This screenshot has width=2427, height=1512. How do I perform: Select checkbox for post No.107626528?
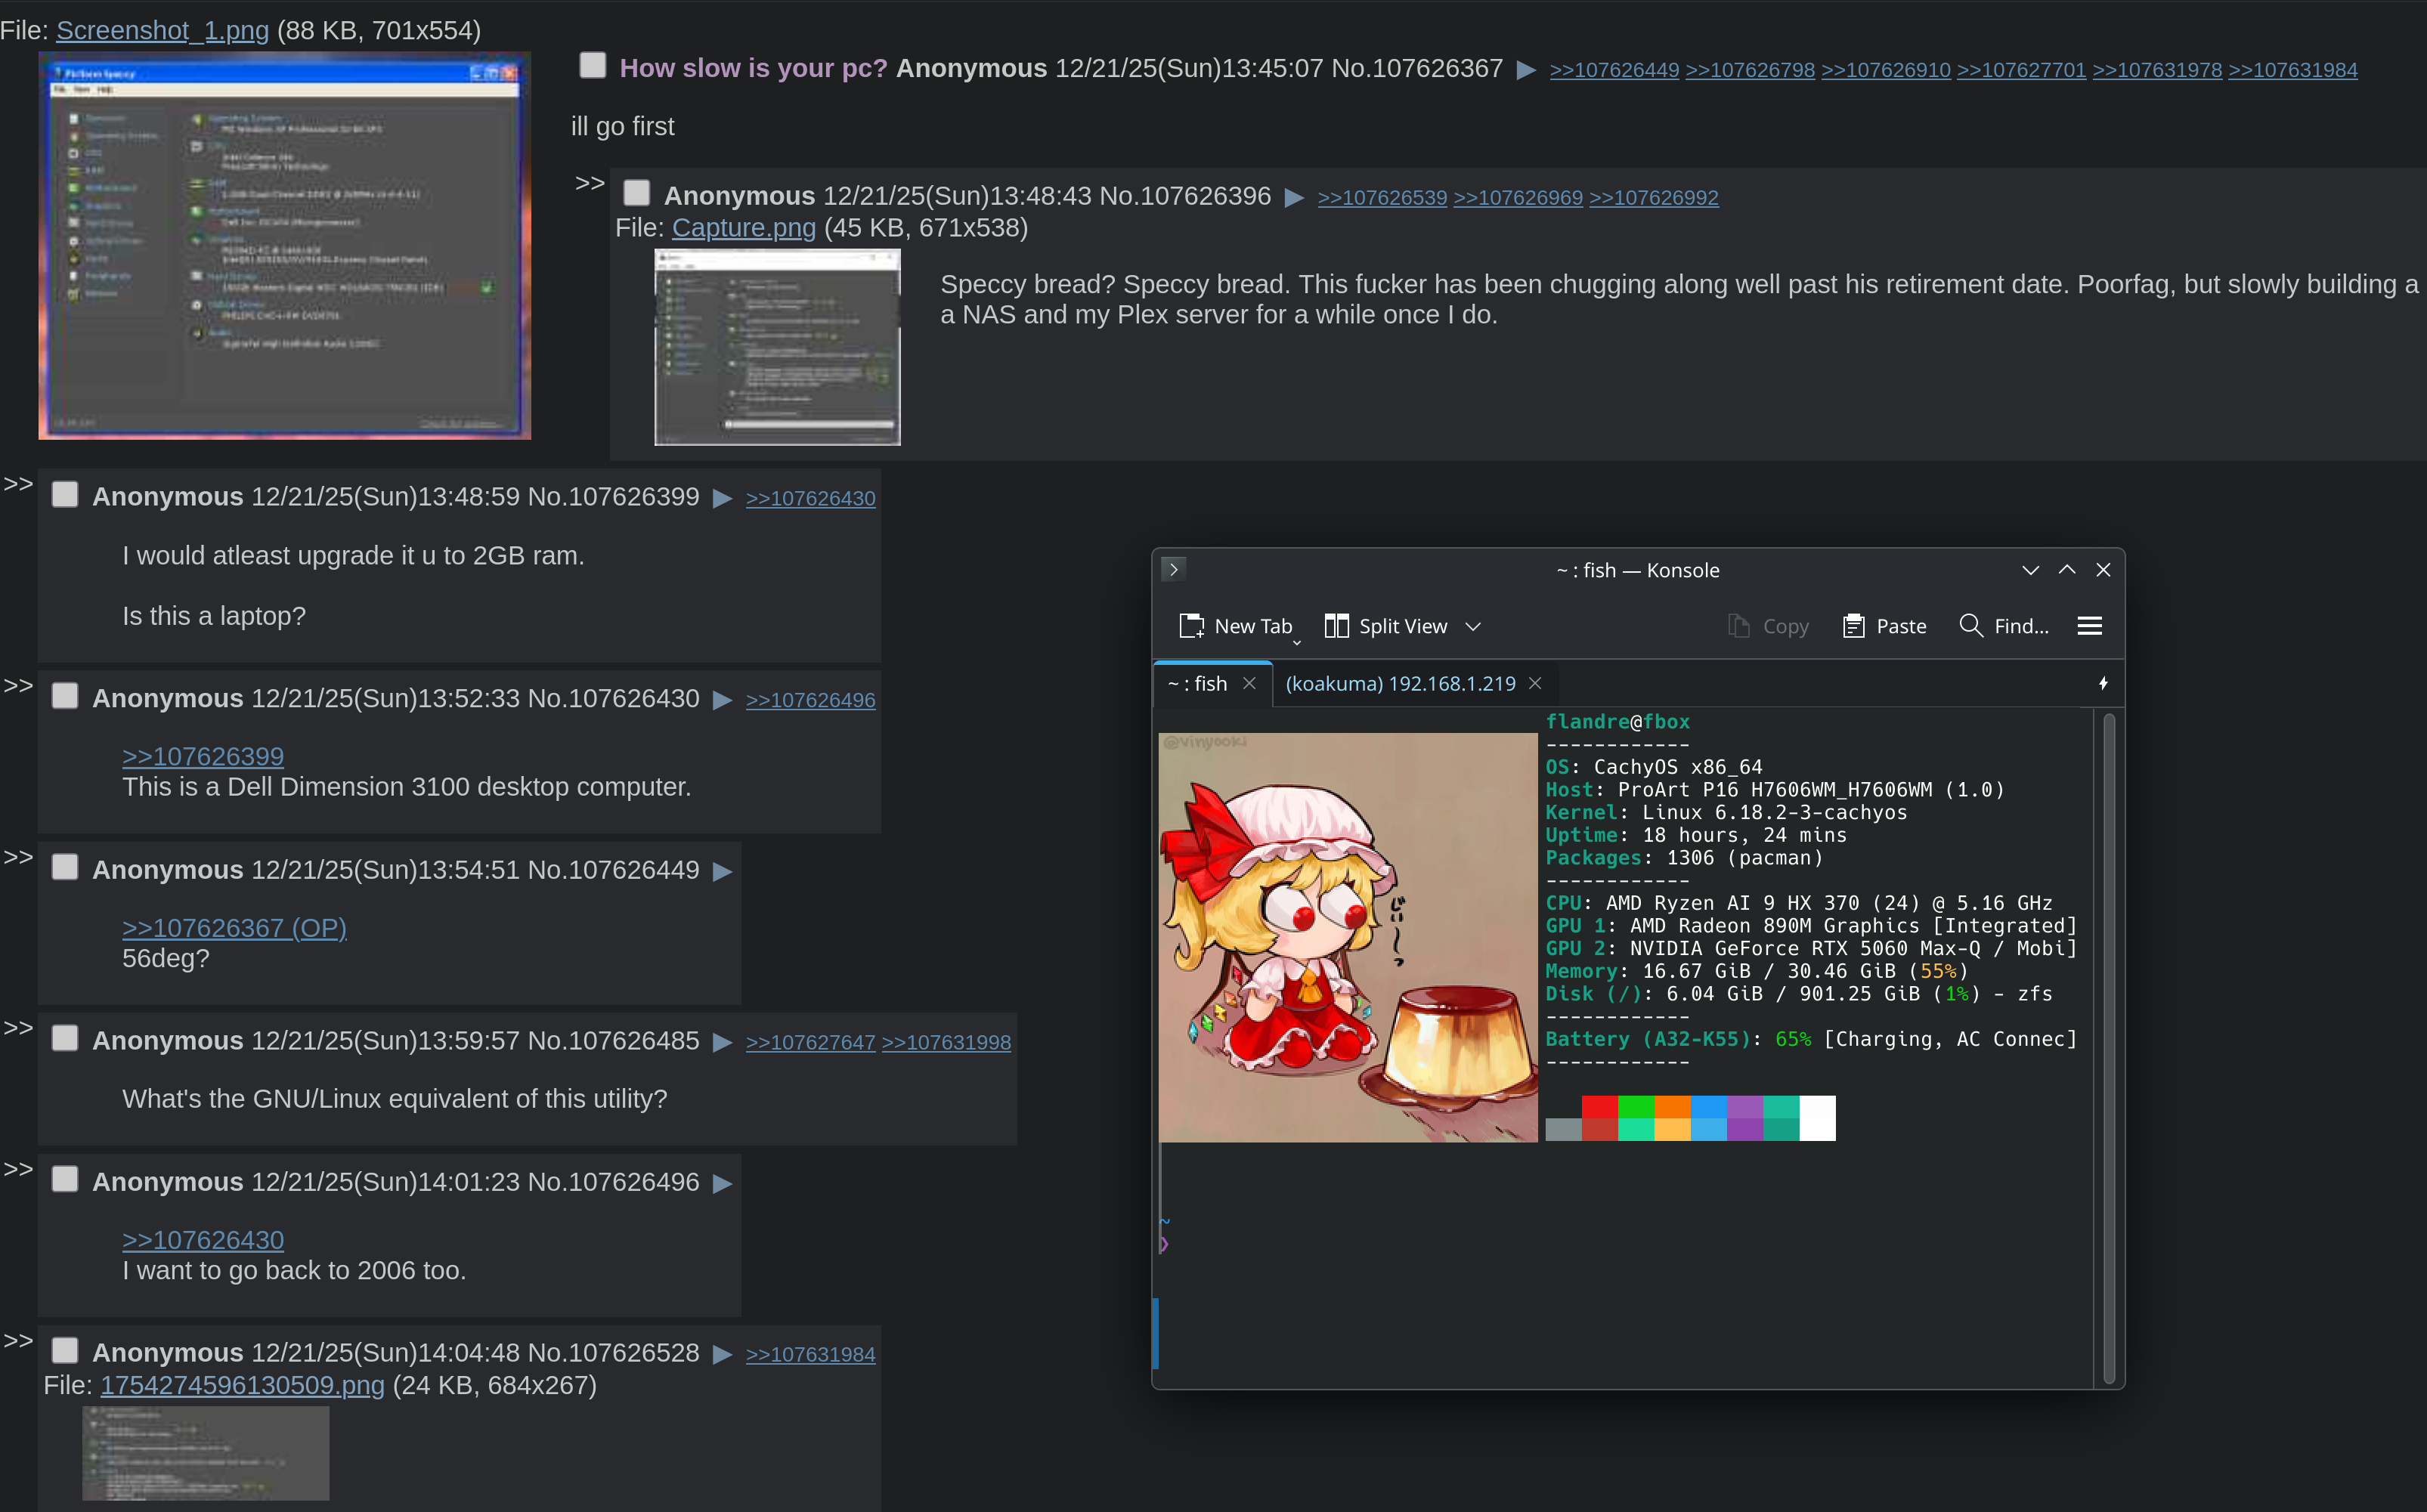coord(65,1351)
